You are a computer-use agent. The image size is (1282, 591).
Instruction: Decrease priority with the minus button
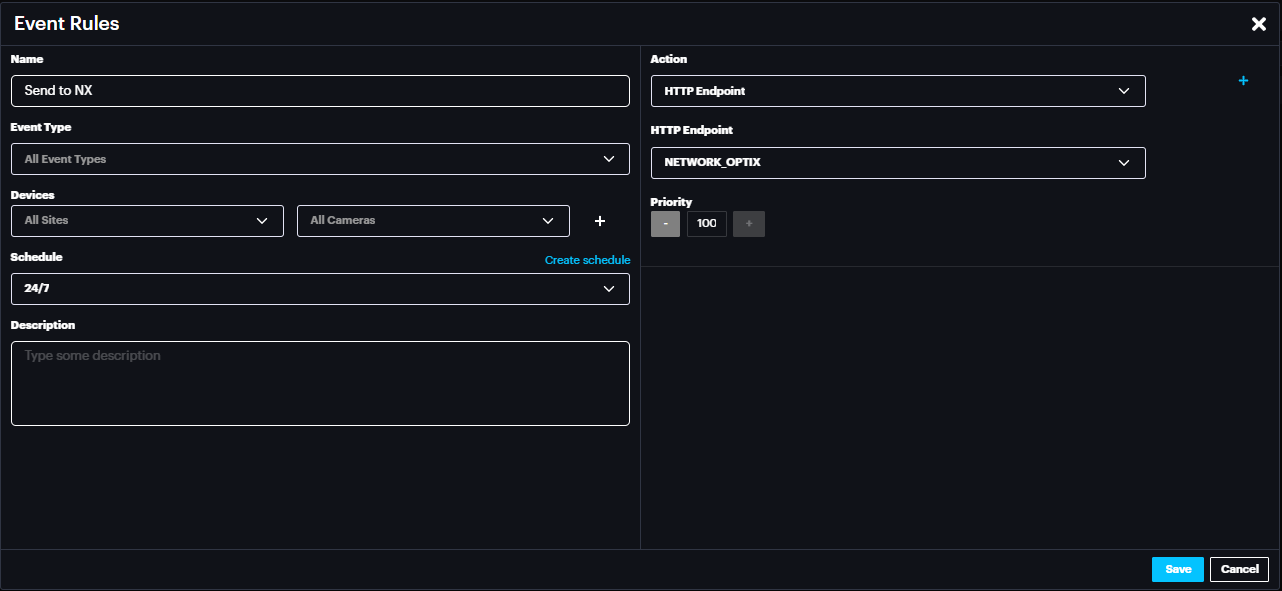click(x=665, y=224)
